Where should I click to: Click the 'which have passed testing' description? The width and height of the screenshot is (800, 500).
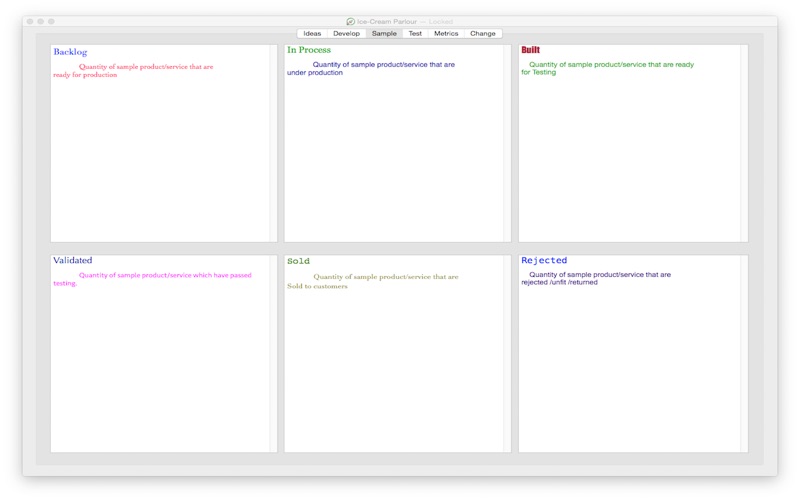(x=153, y=279)
